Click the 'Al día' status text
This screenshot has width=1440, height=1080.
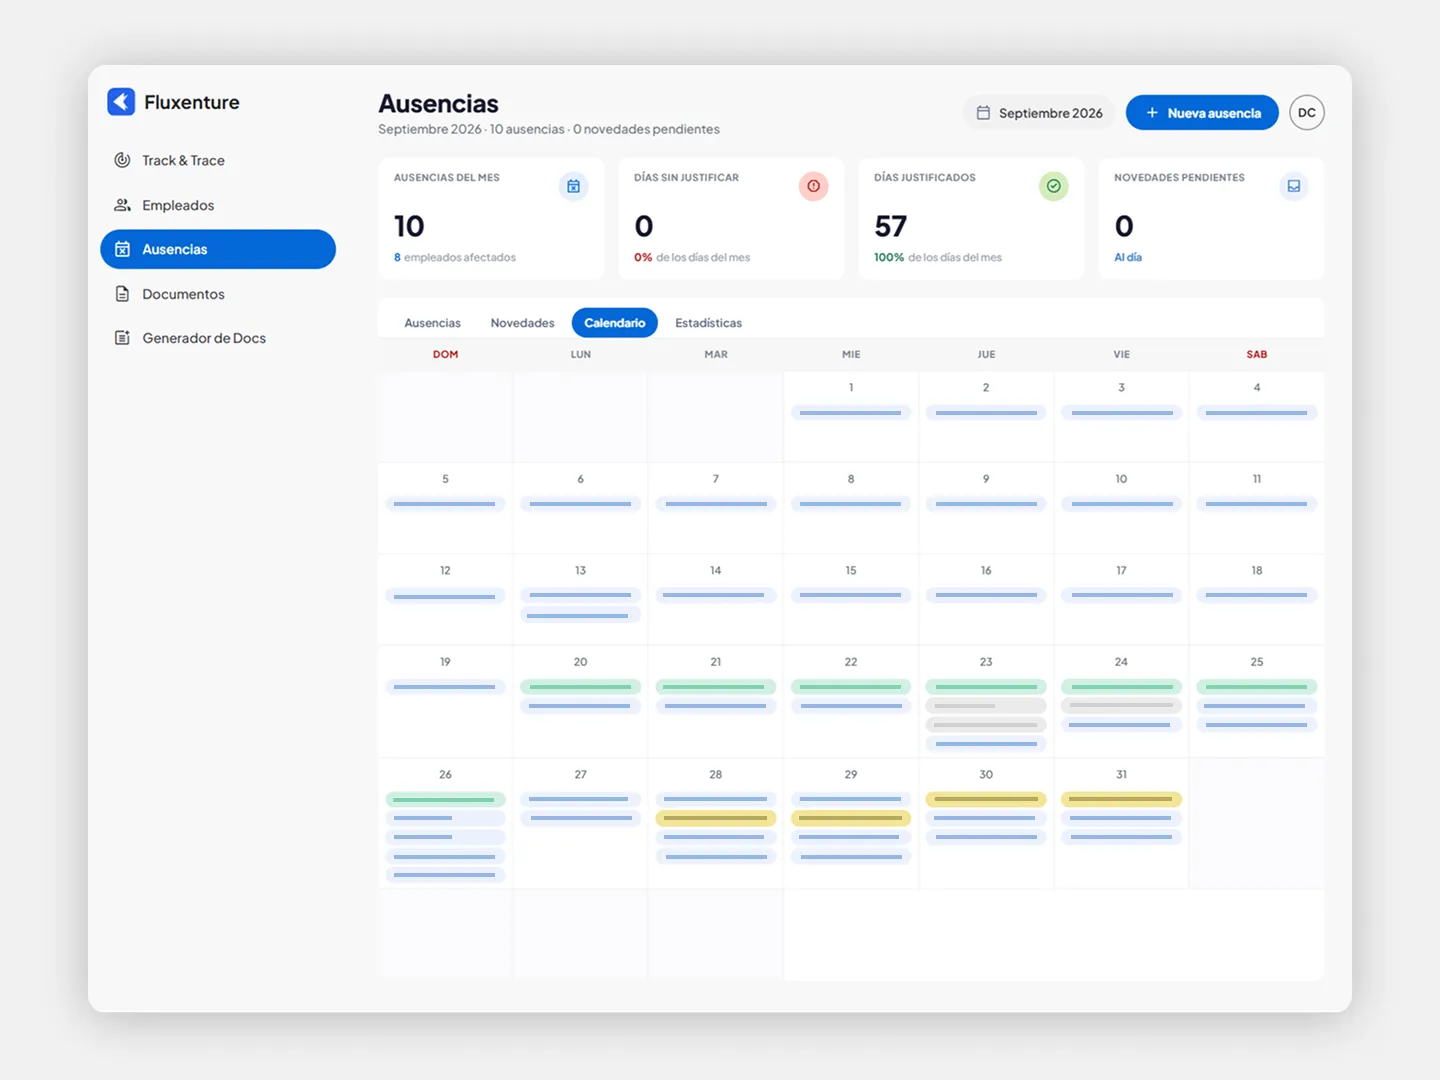click(1128, 257)
